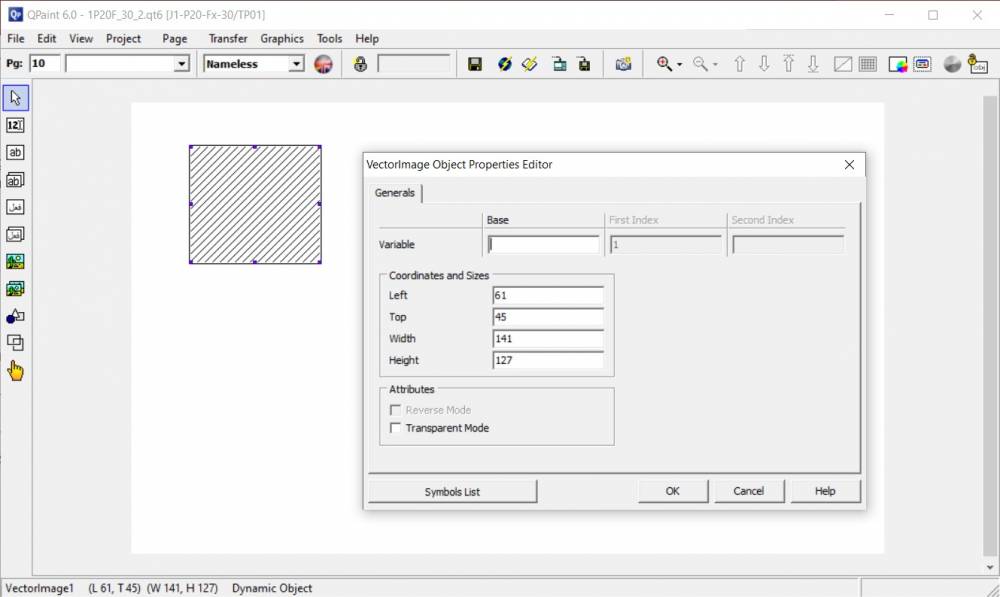Switch to the Generals tab
The width and height of the screenshot is (1000, 597).
coord(394,193)
